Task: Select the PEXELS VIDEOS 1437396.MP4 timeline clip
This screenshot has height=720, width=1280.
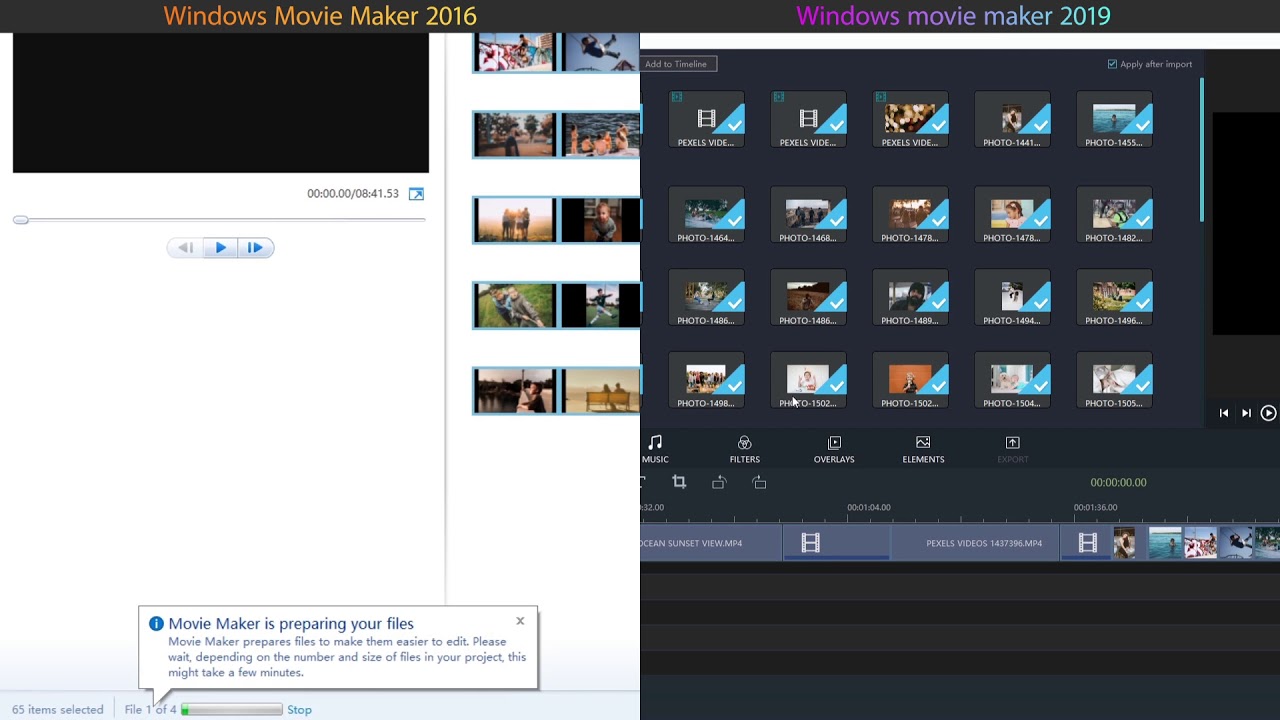Action: [975, 543]
